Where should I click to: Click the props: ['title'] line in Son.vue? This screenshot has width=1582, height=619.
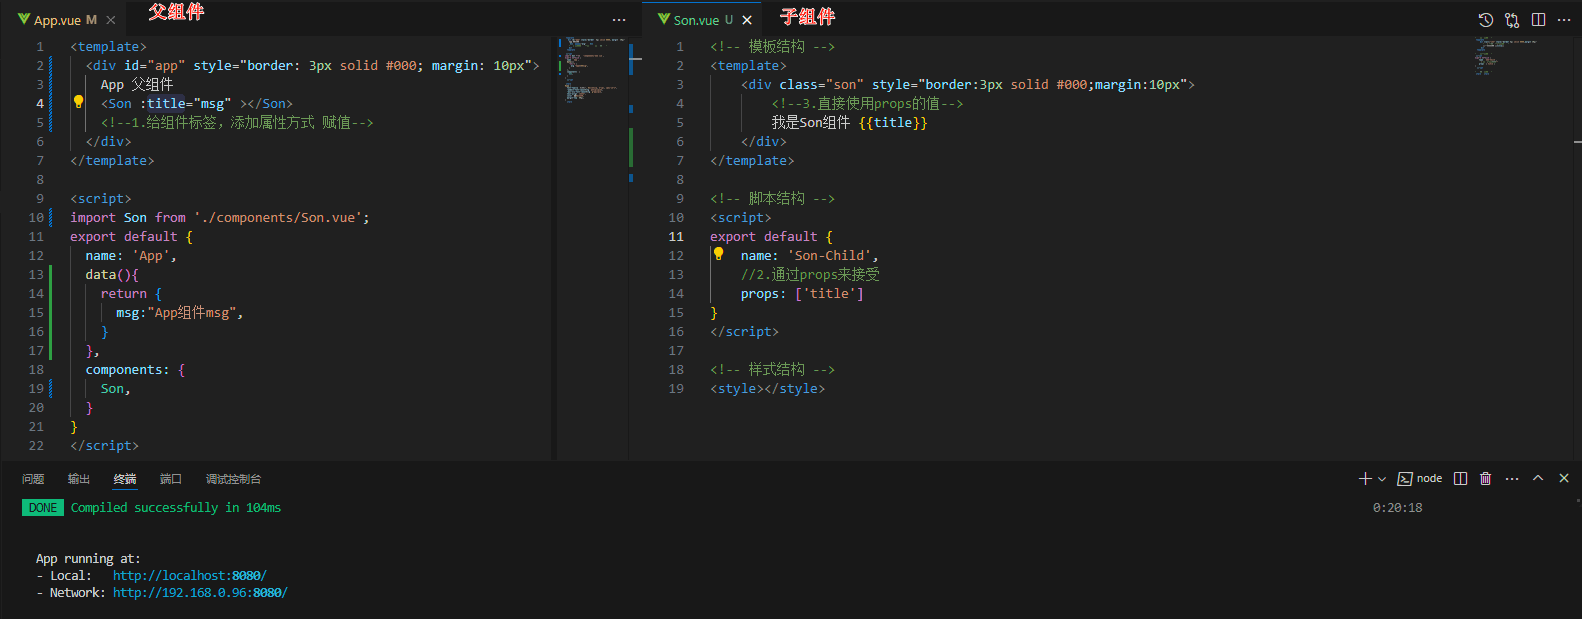click(802, 293)
